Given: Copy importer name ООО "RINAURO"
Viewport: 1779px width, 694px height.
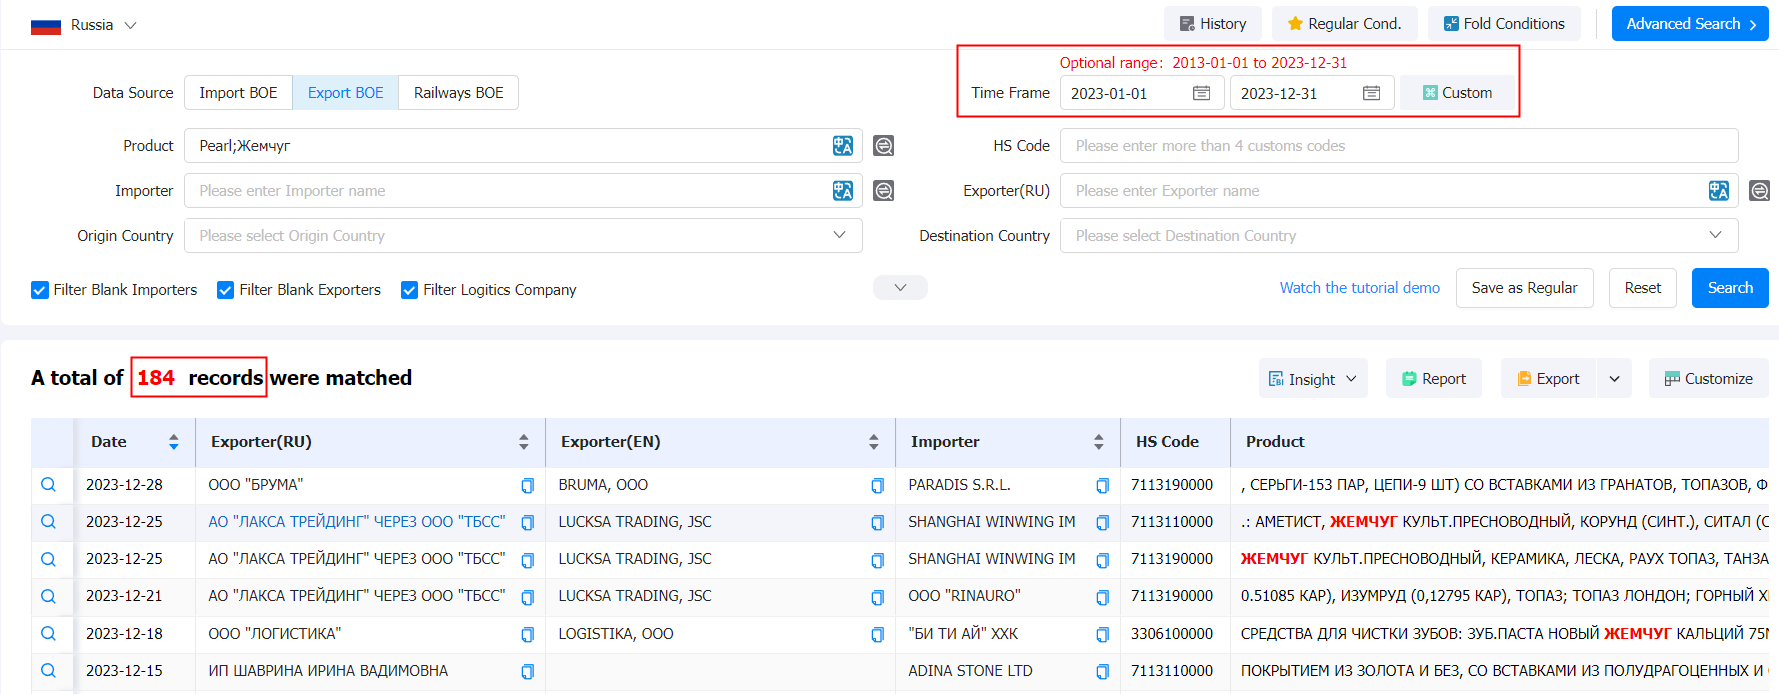Looking at the screenshot, I should [1102, 598].
